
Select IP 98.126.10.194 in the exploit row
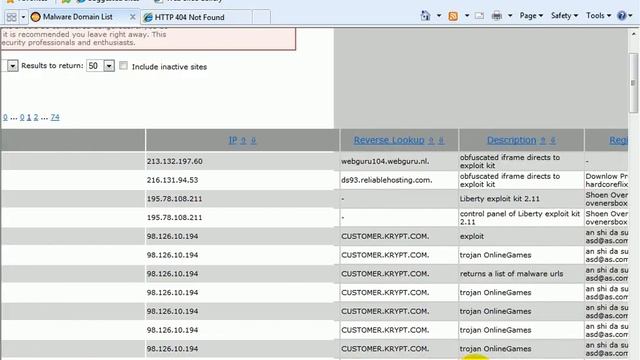tap(172, 236)
